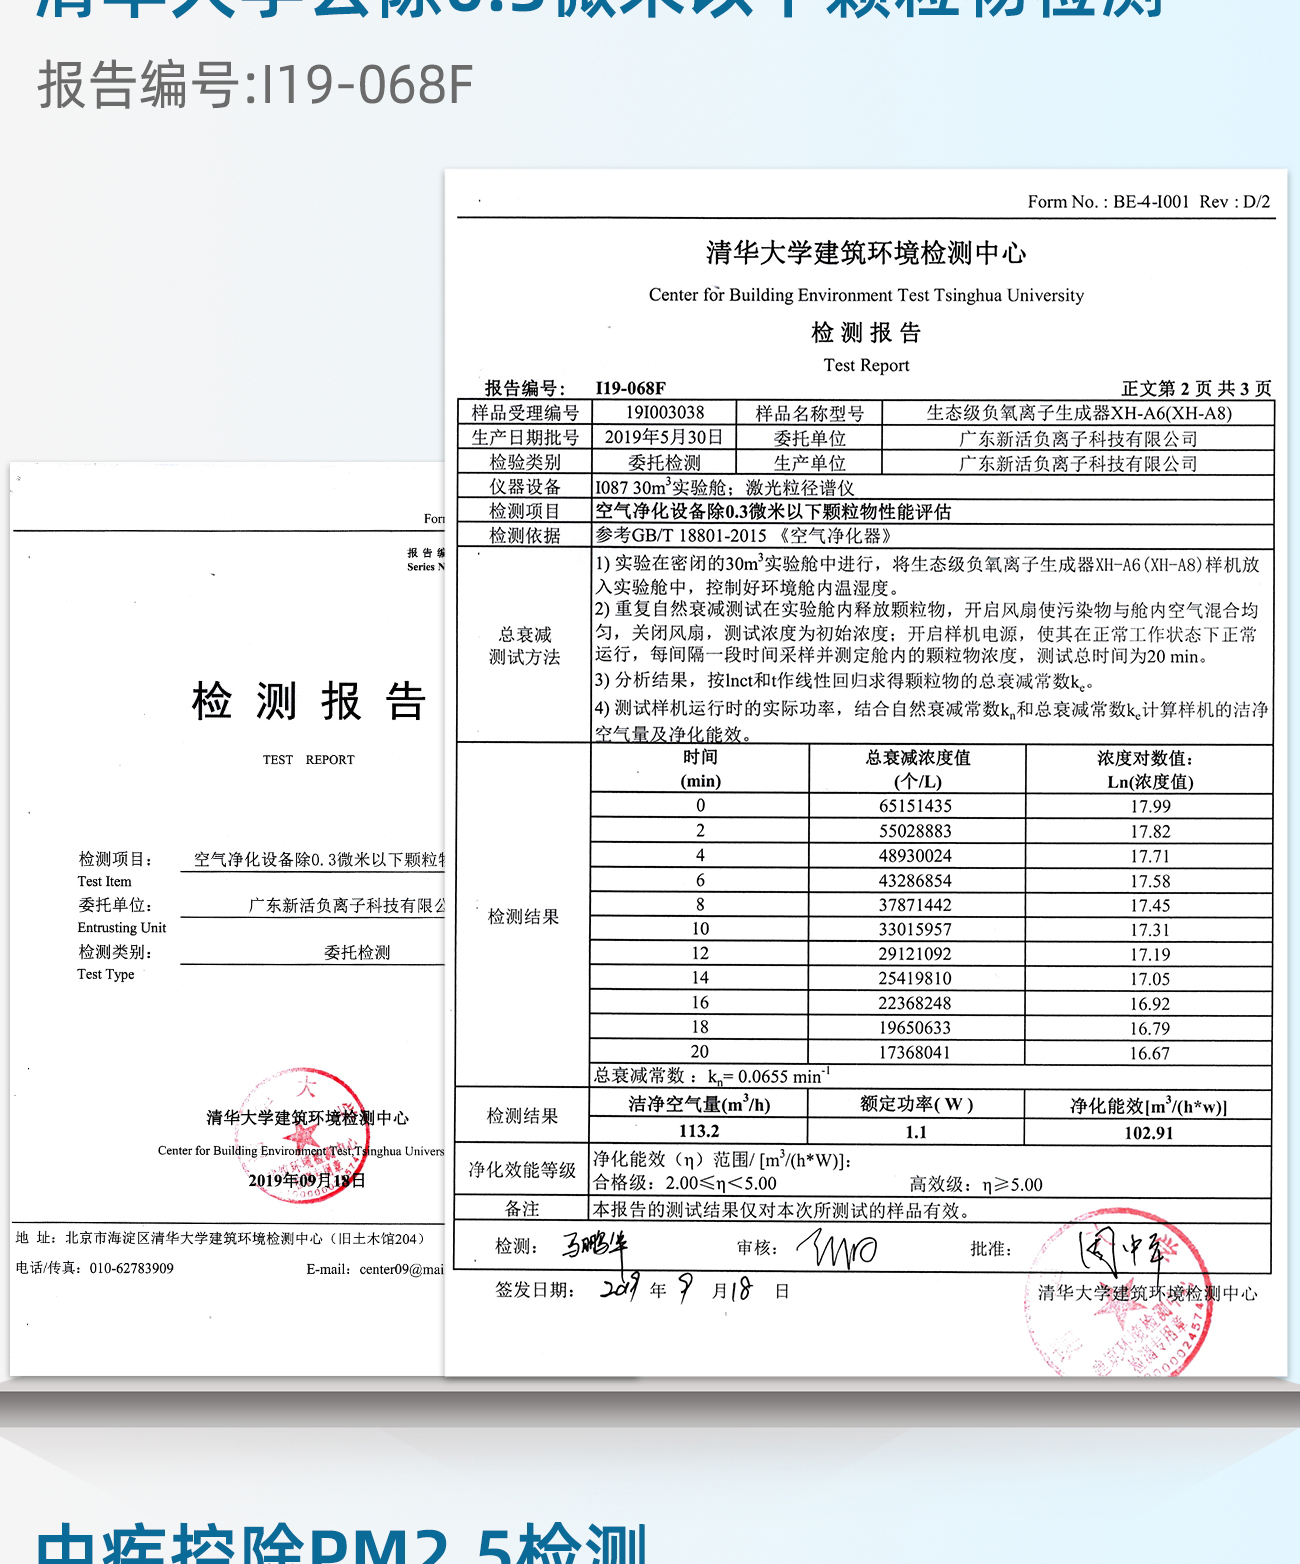Click log value 17.05
The image size is (1300, 1564).
coord(1150,979)
